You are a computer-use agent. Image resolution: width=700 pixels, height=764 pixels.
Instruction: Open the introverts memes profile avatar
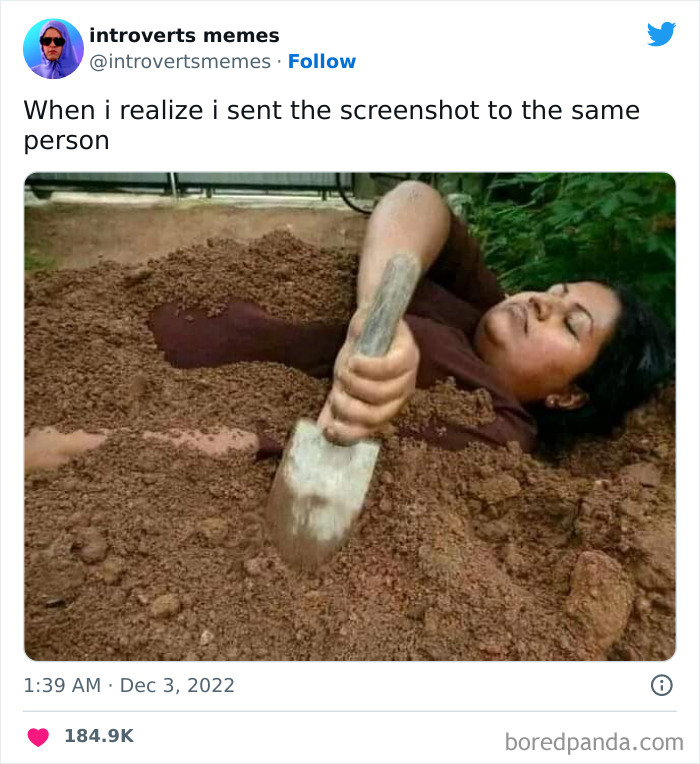click(53, 49)
